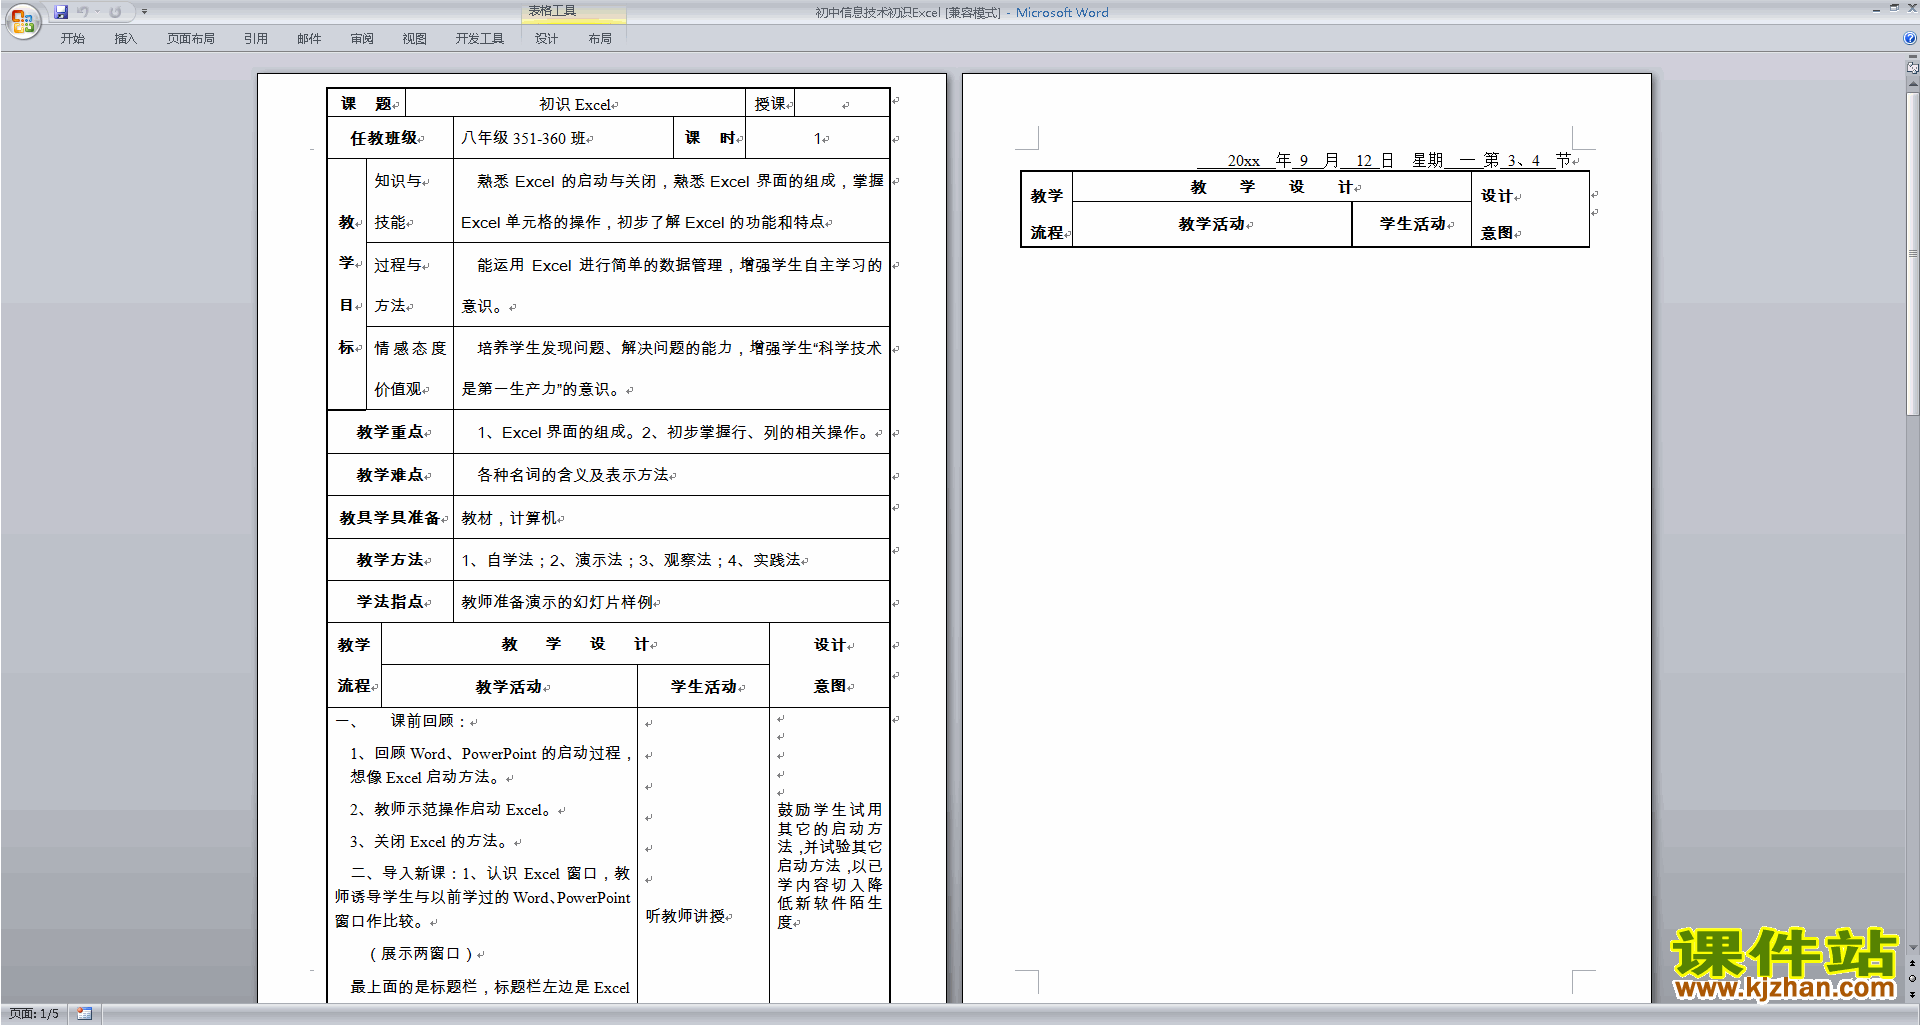Image resolution: width=1920 pixels, height=1025 pixels.
Task: Open the 引用 ribbon tab
Action: 256,39
